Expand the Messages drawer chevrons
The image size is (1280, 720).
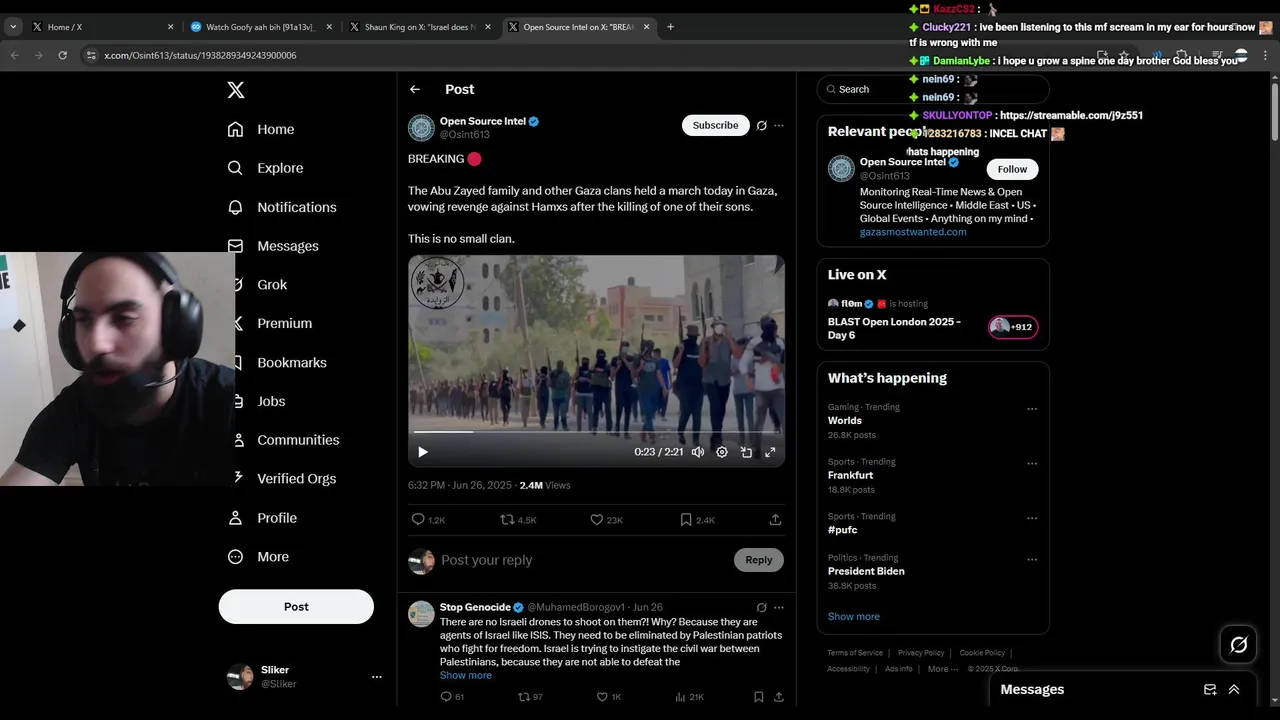click(1234, 689)
